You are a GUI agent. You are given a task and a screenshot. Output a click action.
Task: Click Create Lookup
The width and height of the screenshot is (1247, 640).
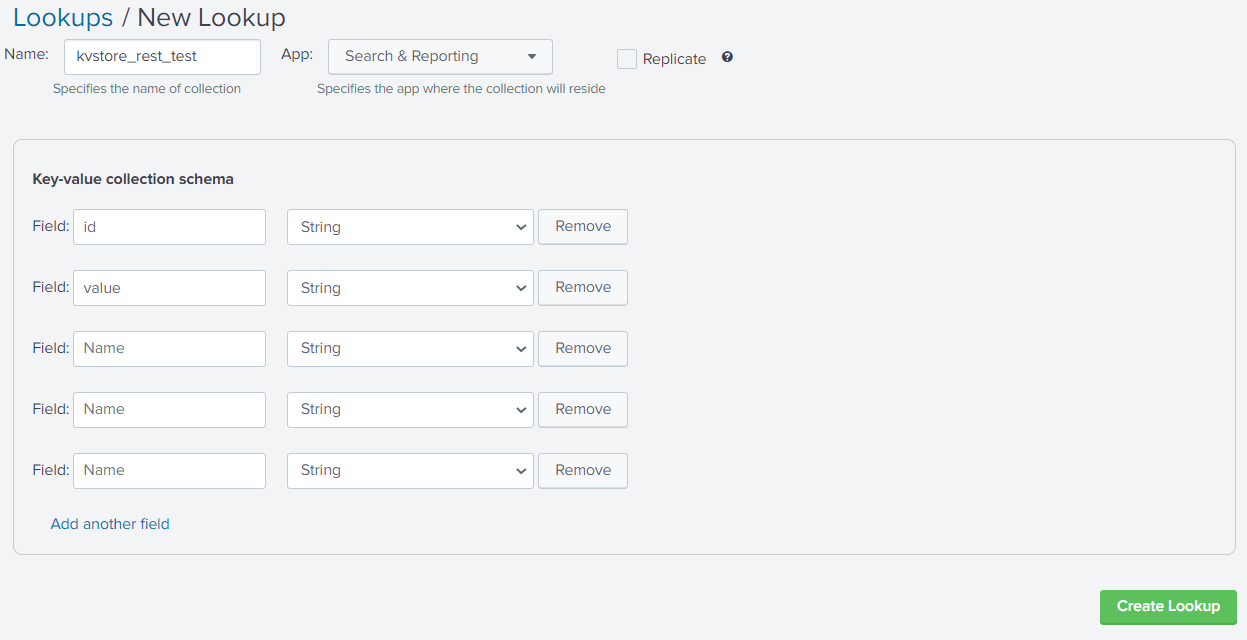point(1167,606)
